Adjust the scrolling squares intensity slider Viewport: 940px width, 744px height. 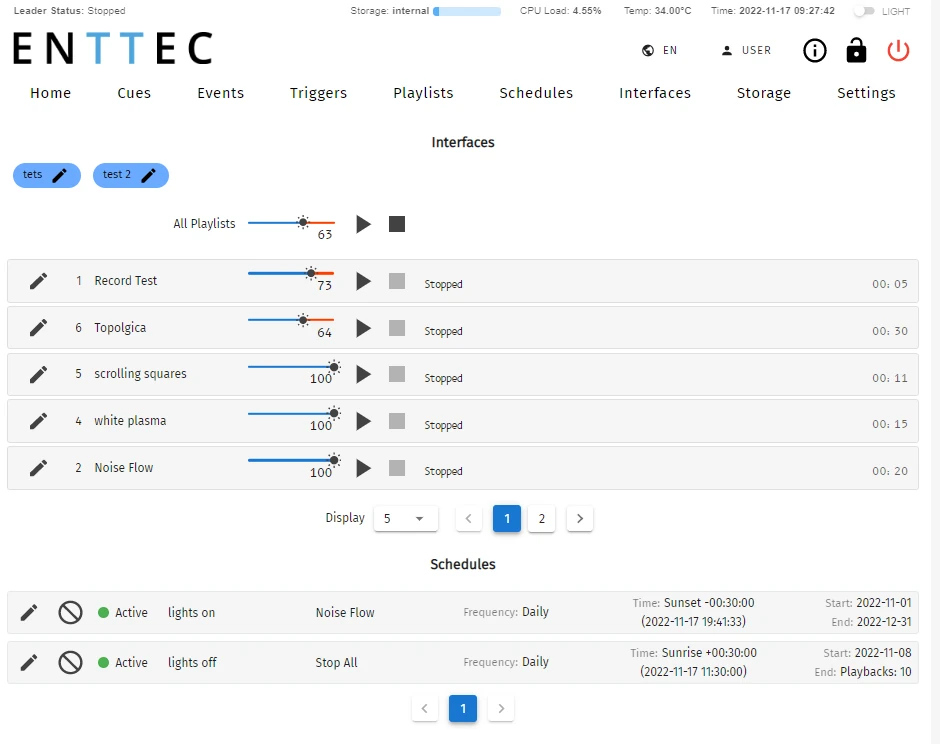(x=294, y=367)
